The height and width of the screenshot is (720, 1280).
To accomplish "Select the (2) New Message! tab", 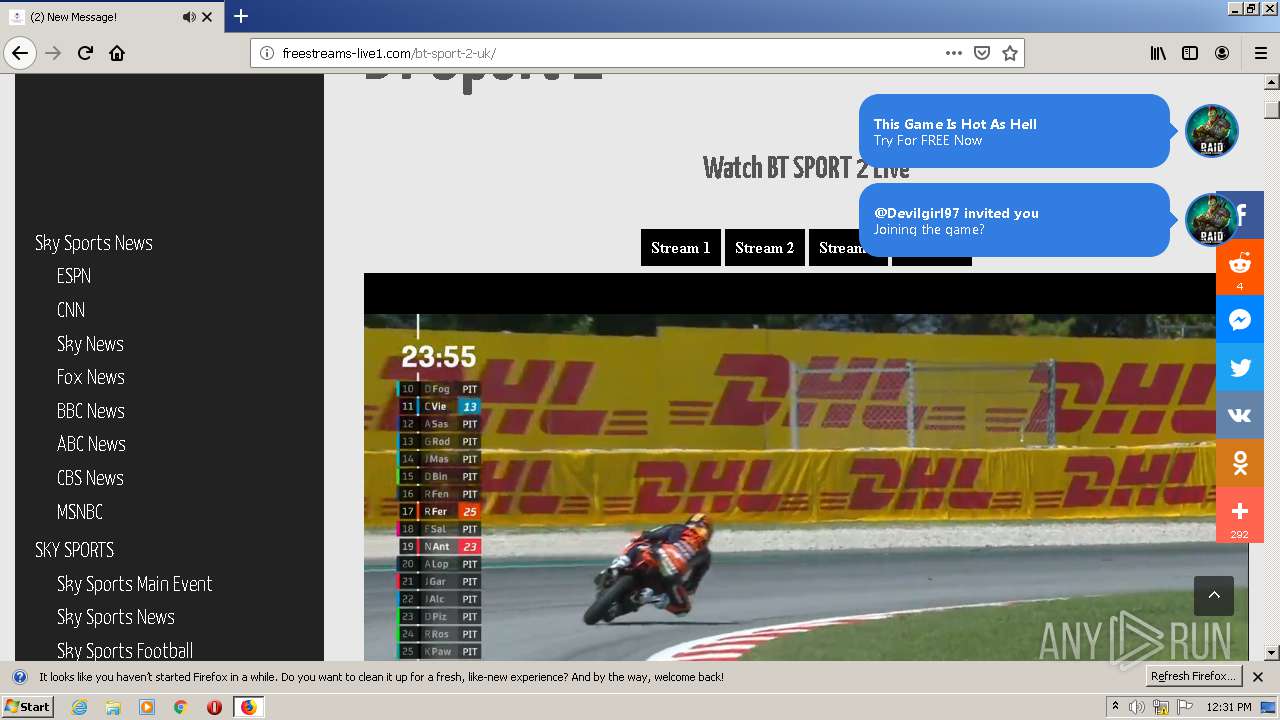I will [112, 17].
